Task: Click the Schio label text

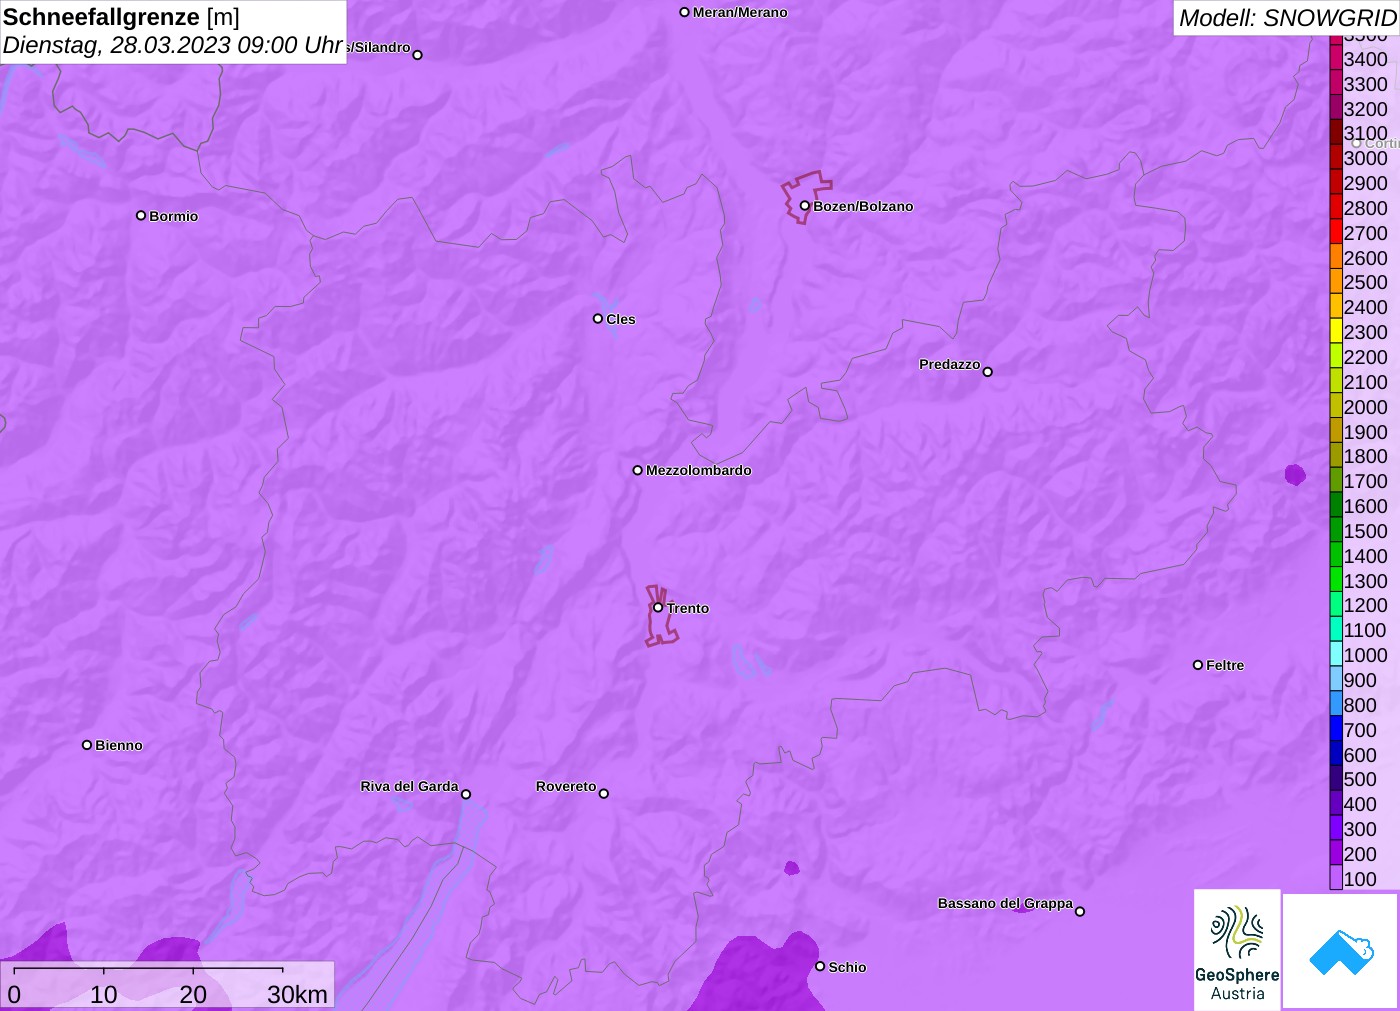Action: 847,967
